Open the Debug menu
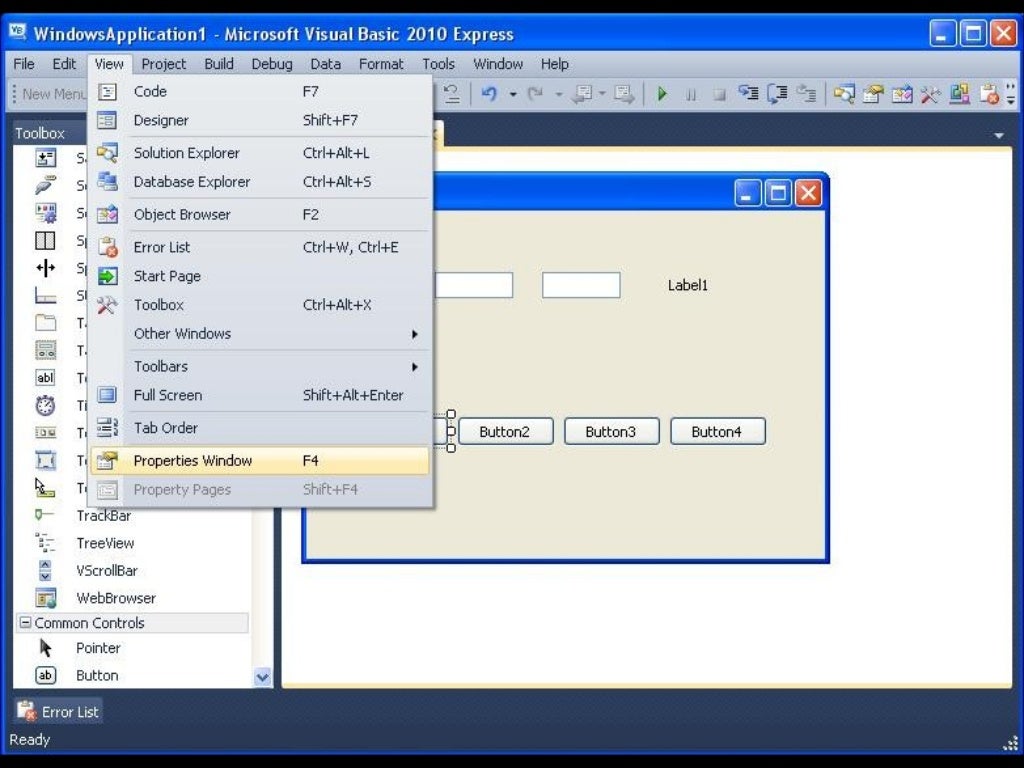Image resolution: width=1024 pixels, height=768 pixels. coord(272,64)
